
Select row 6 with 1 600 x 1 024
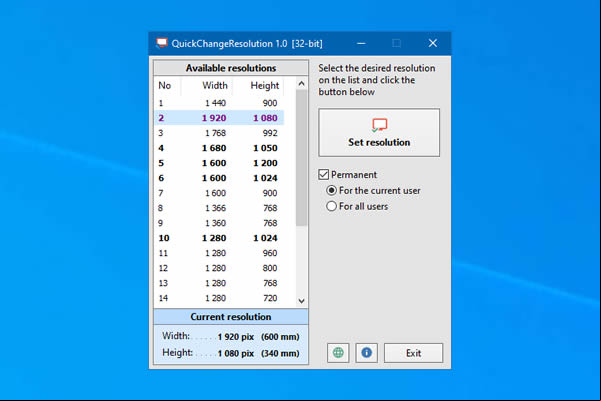[219, 178]
